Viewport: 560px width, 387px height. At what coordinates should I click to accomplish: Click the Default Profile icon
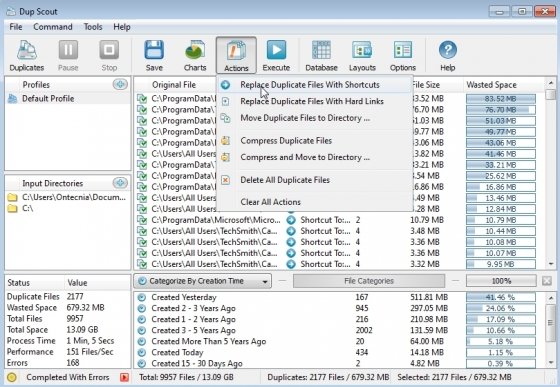pos(12,99)
